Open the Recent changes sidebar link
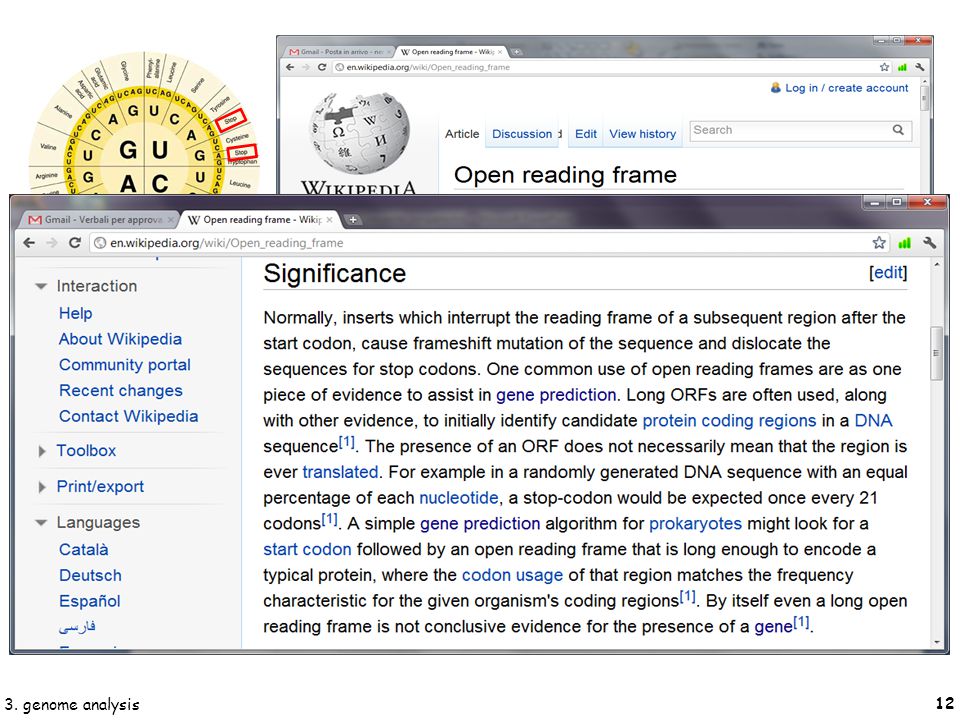The width and height of the screenshot is (960, 720). (x=121, y=390)
